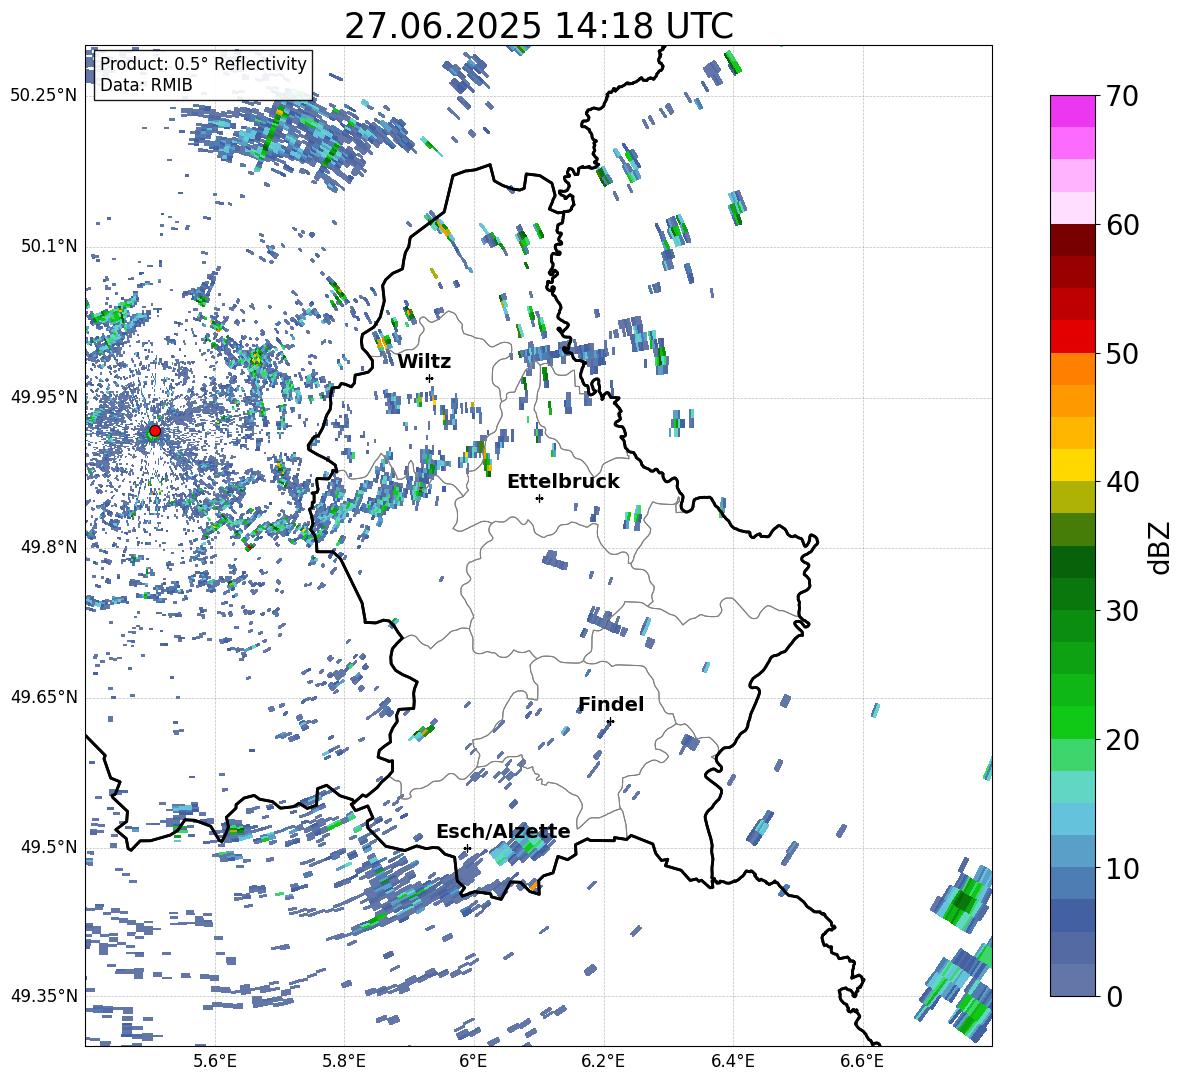Screen dimensions: 1184x1081
Task: Pick the bright green colorbar segment above 20
Action: (x=1072, y=722)
